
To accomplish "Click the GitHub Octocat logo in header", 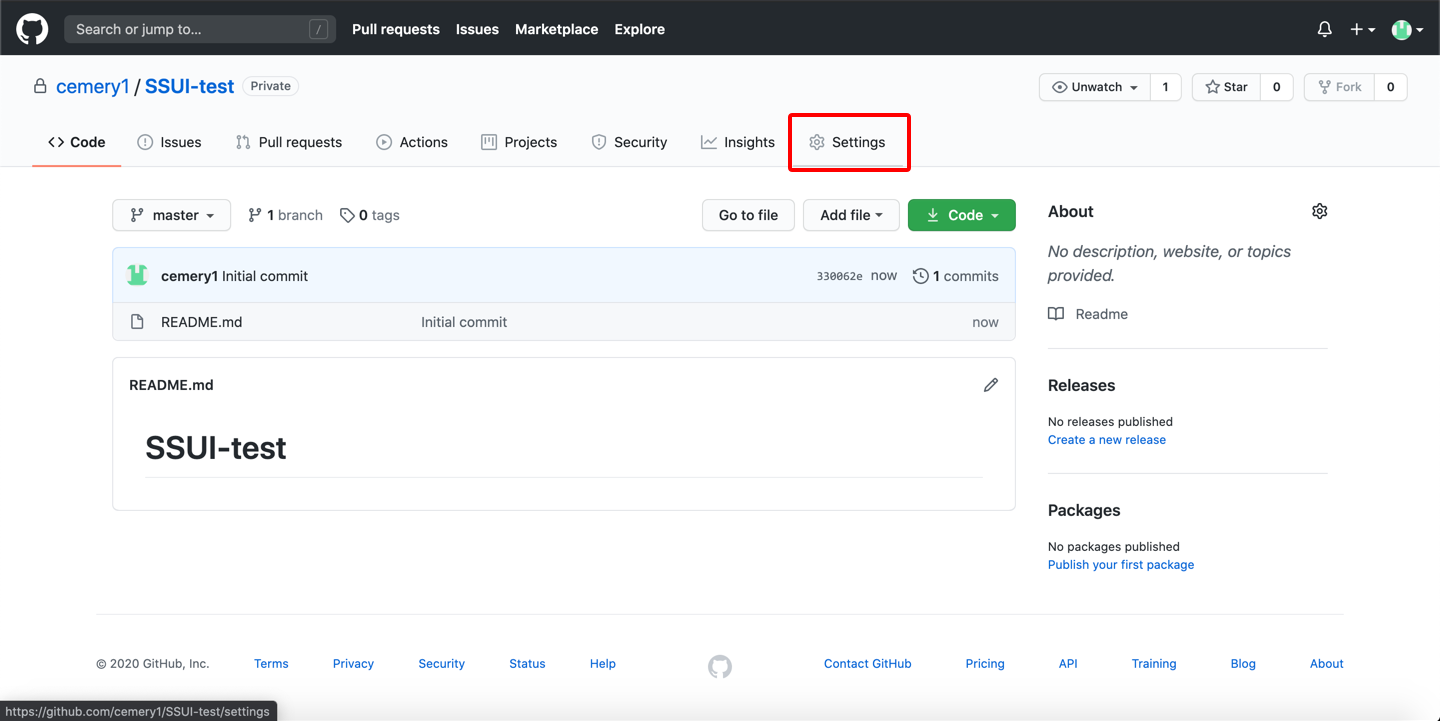I will click(32, 29).
